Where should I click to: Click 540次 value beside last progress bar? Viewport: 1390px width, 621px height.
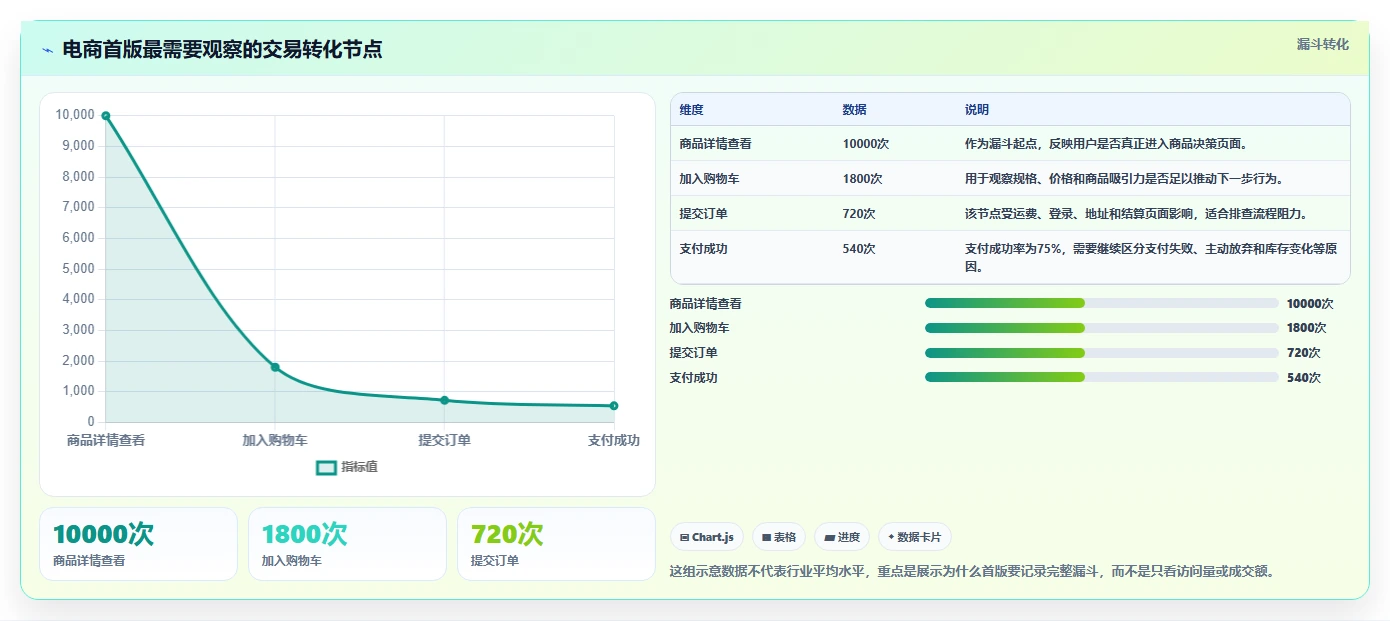coord(1304,378)
